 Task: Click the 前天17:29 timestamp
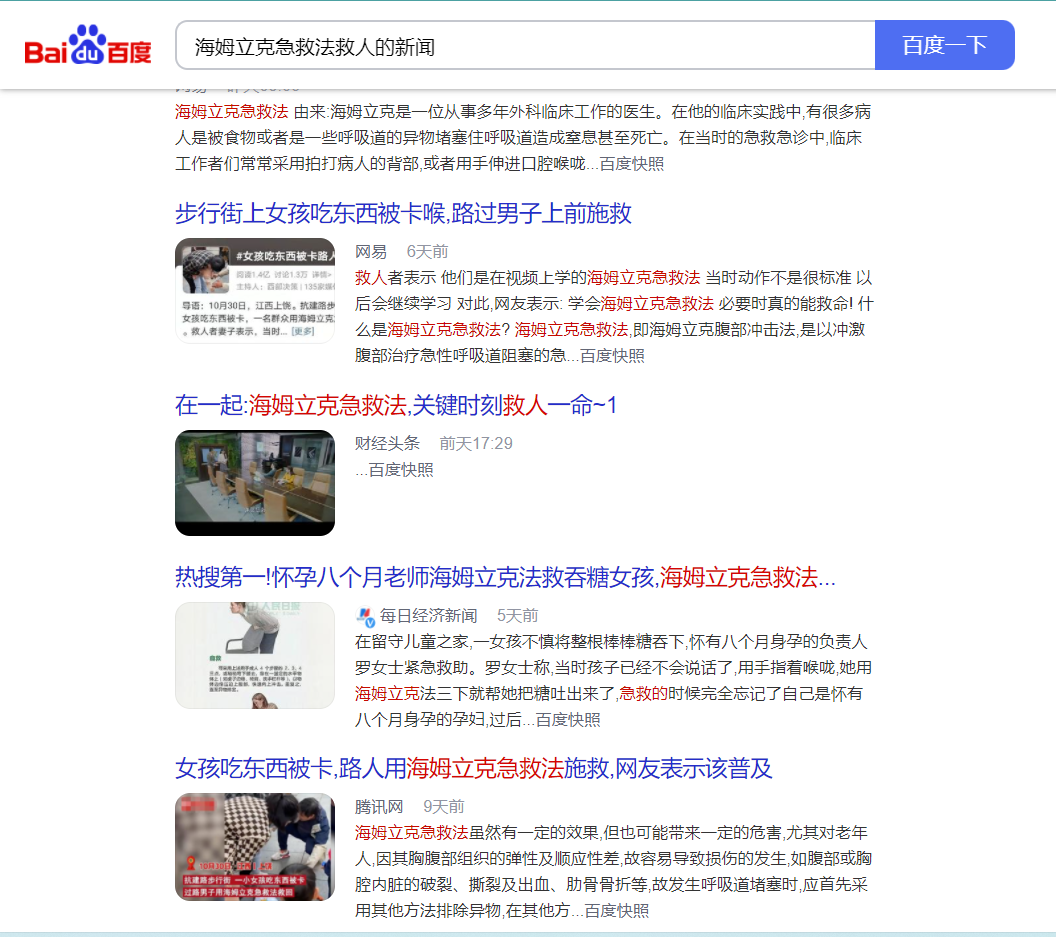pos(475,443)
